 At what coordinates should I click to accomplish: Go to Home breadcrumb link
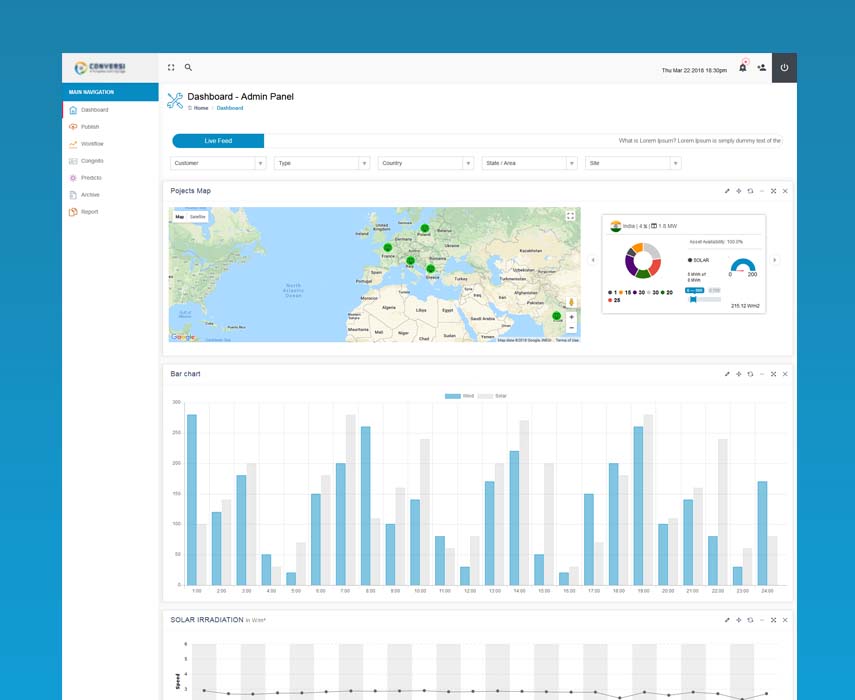click(x=201, y=108)
